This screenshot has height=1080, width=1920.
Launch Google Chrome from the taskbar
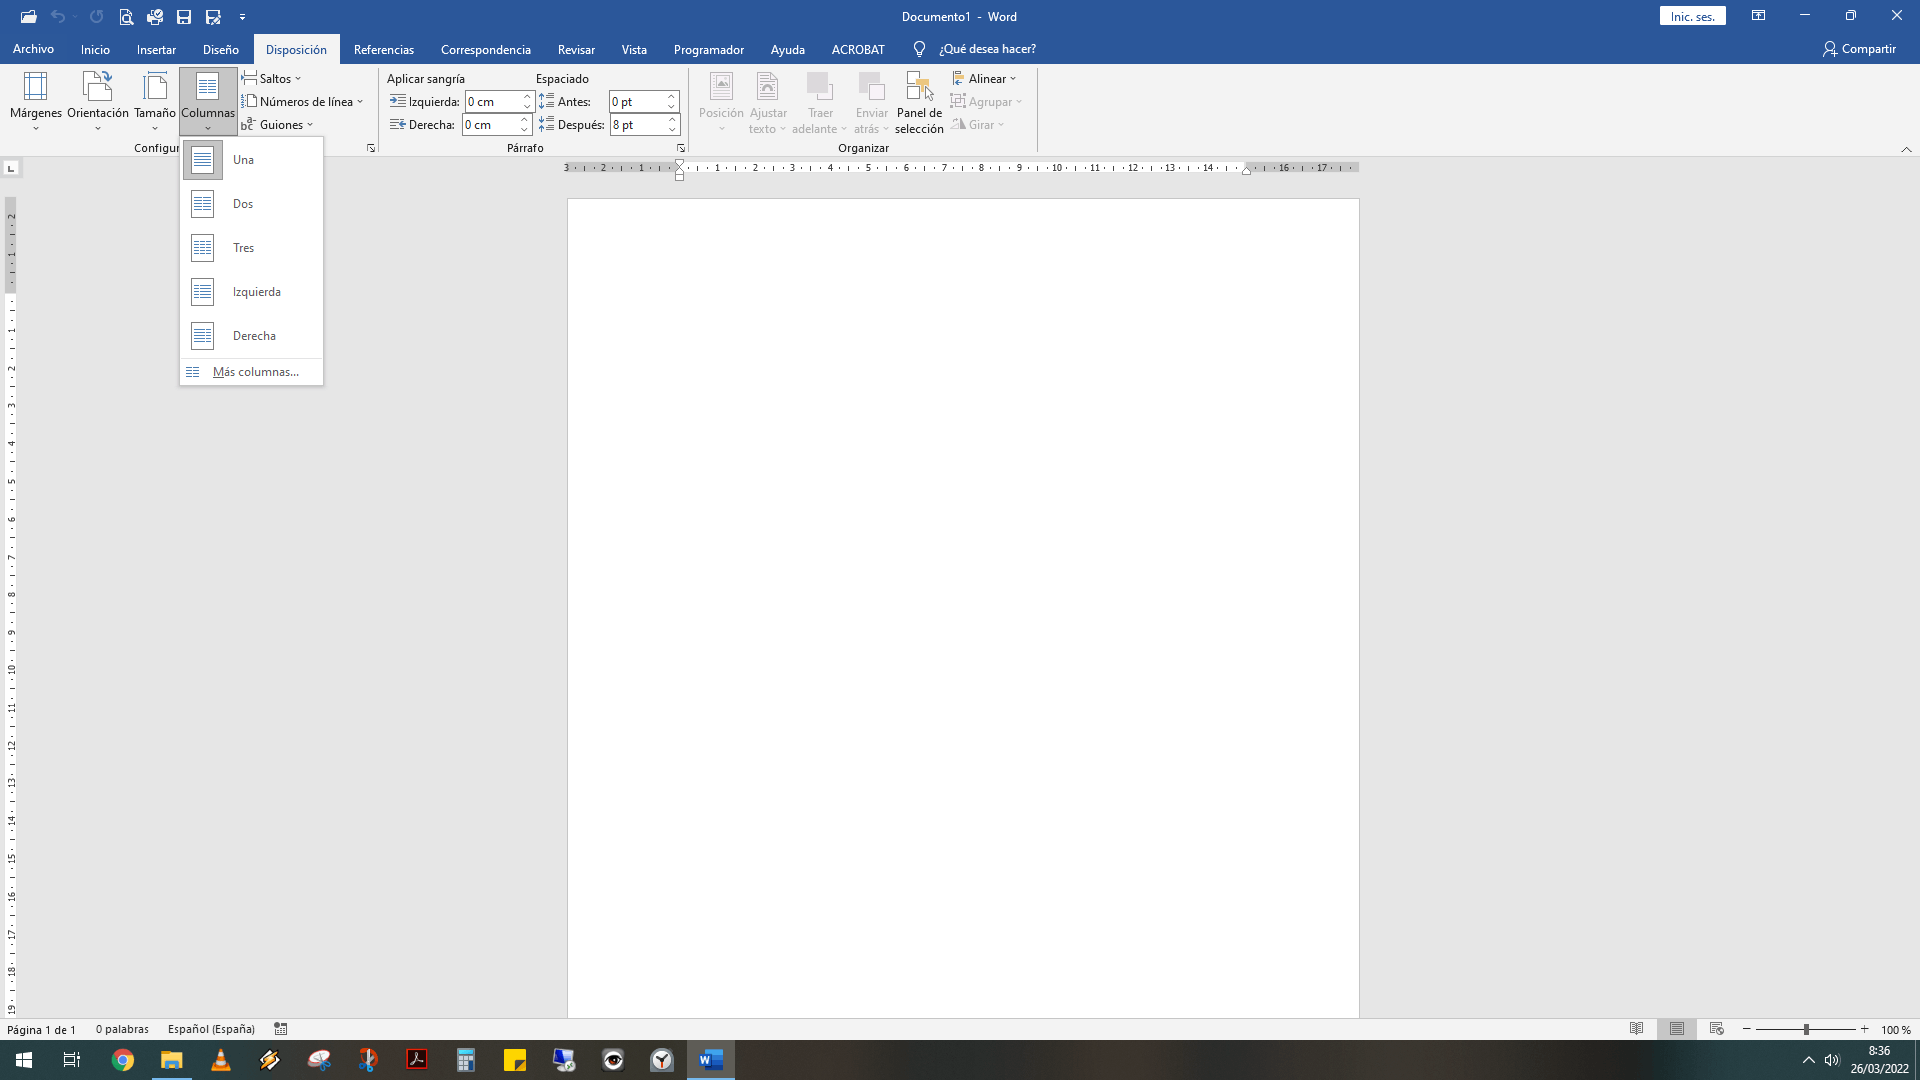tap(122, 1059)
